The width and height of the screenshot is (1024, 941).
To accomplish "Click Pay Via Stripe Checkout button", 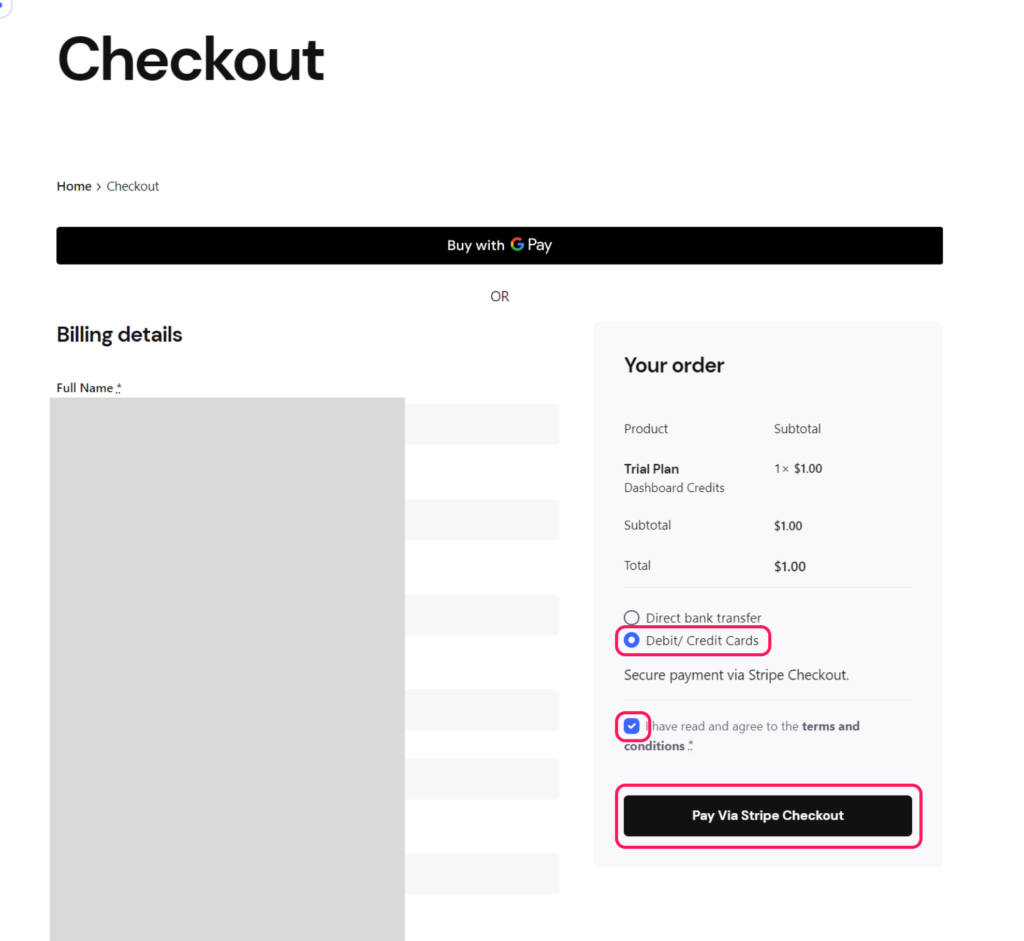I will pos(768,816).
